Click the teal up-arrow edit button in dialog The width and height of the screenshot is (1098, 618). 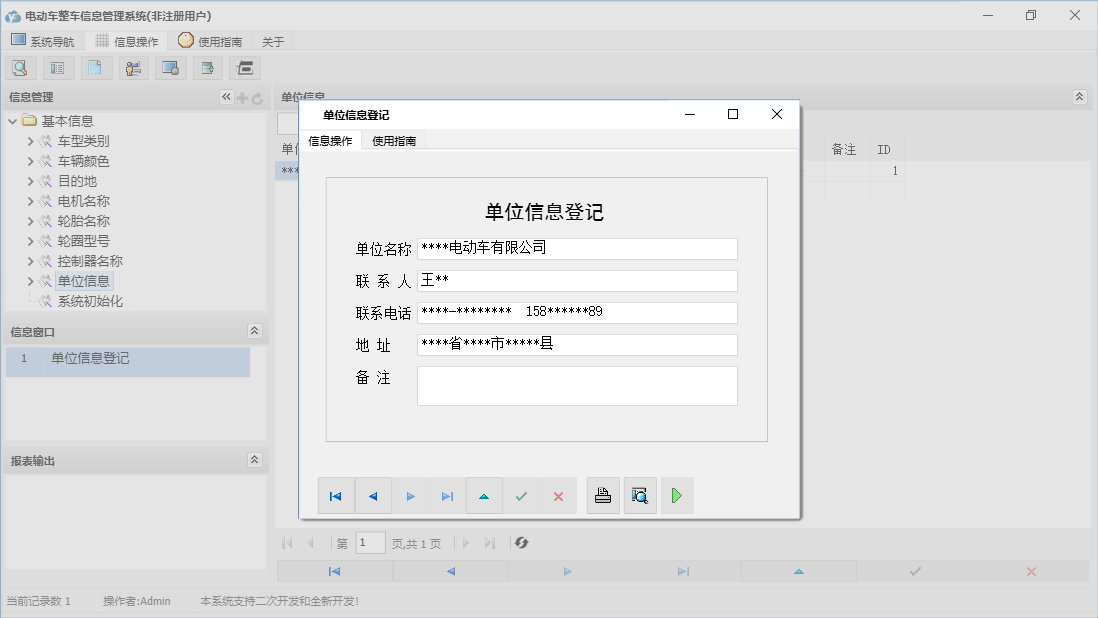pyautogui.click(x=484, y=496)
